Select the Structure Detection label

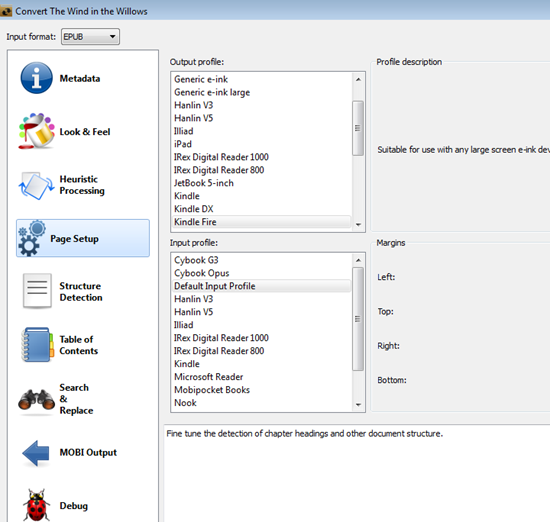(81, 292)
